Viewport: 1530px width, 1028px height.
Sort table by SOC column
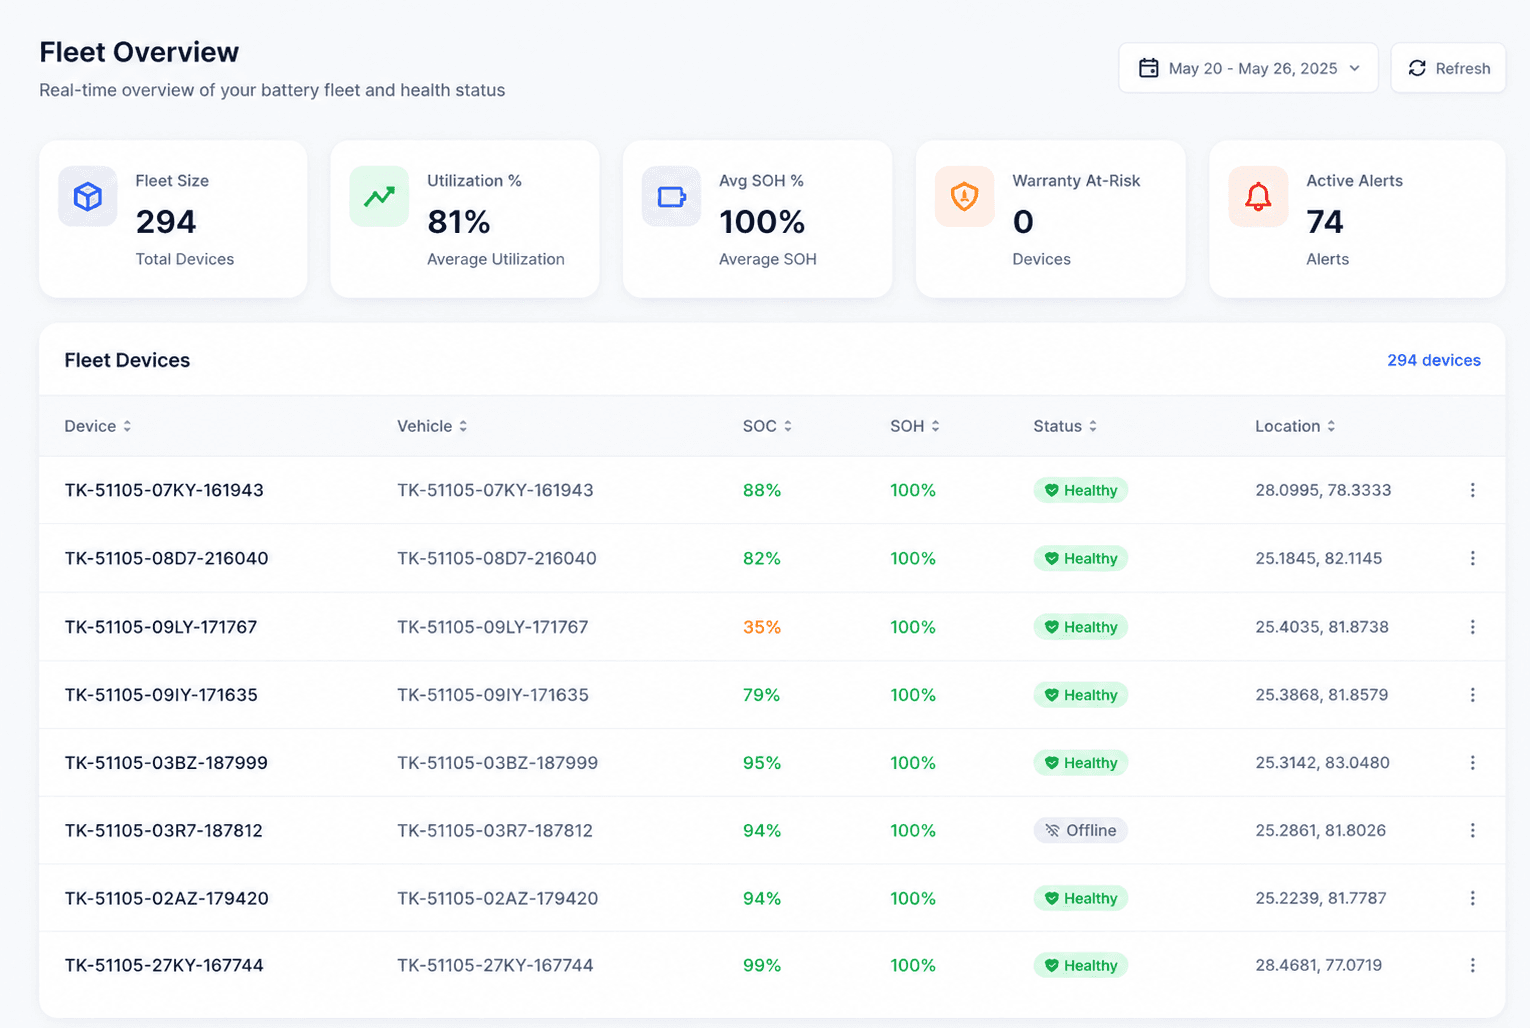pyautogui.click(x=767, y=426)
